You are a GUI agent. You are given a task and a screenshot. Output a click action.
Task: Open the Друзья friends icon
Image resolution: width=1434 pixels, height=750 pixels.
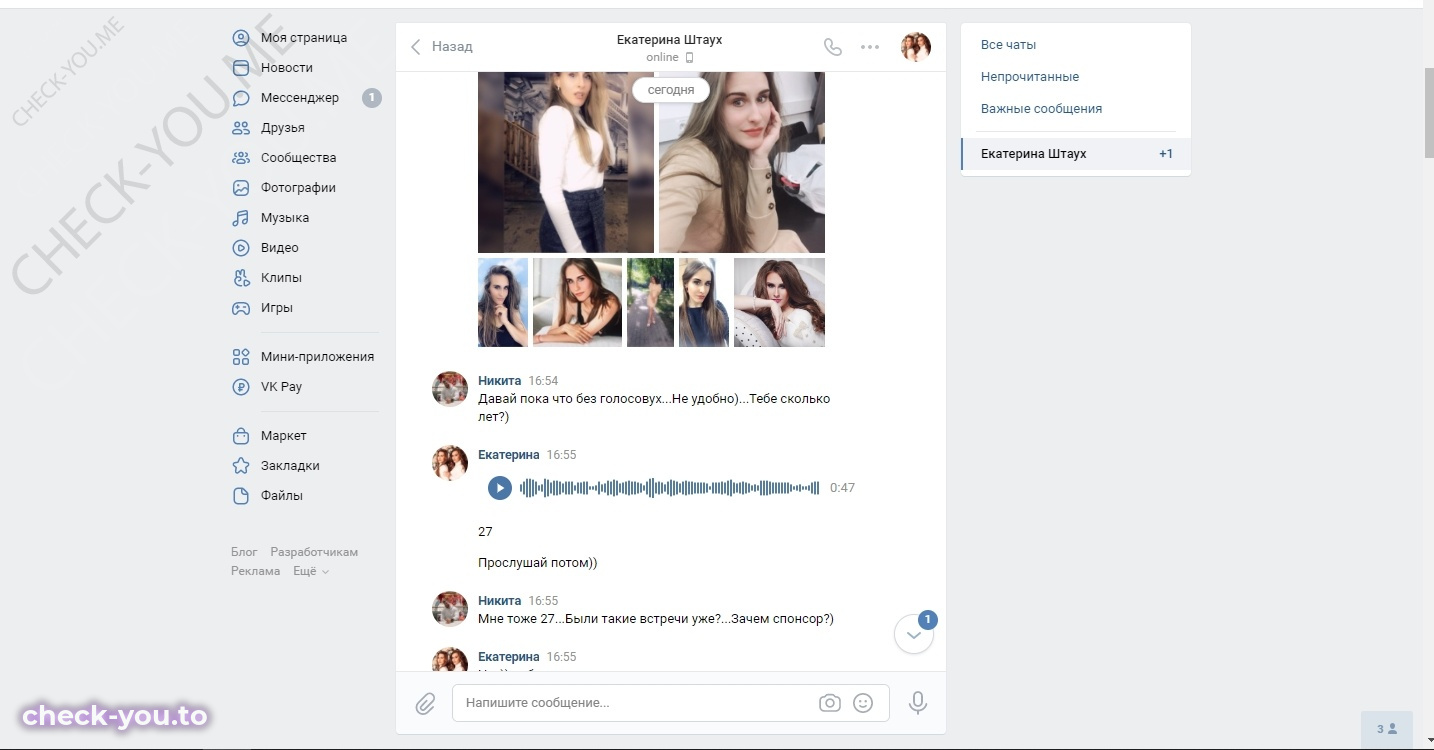point(241,128)
